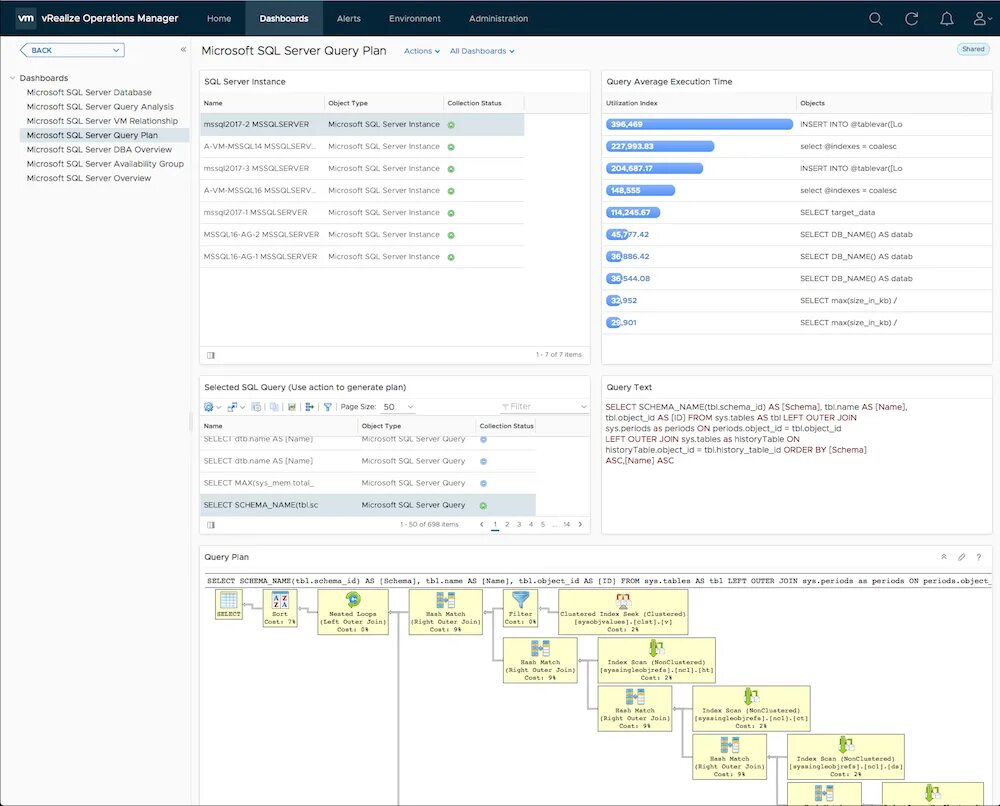Toggle column chooser in Selected SQL Query footer
1000x806 pixels.
coord(211,525)
